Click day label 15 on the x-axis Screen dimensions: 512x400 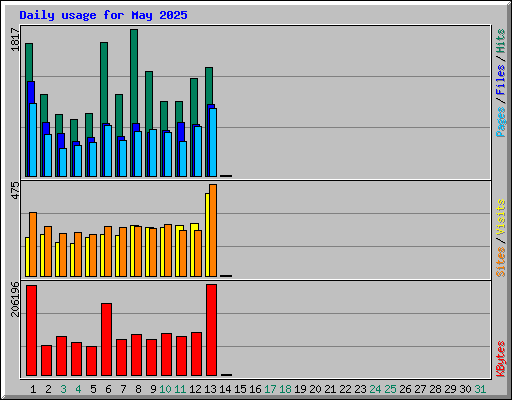click(x=240, y=389)
